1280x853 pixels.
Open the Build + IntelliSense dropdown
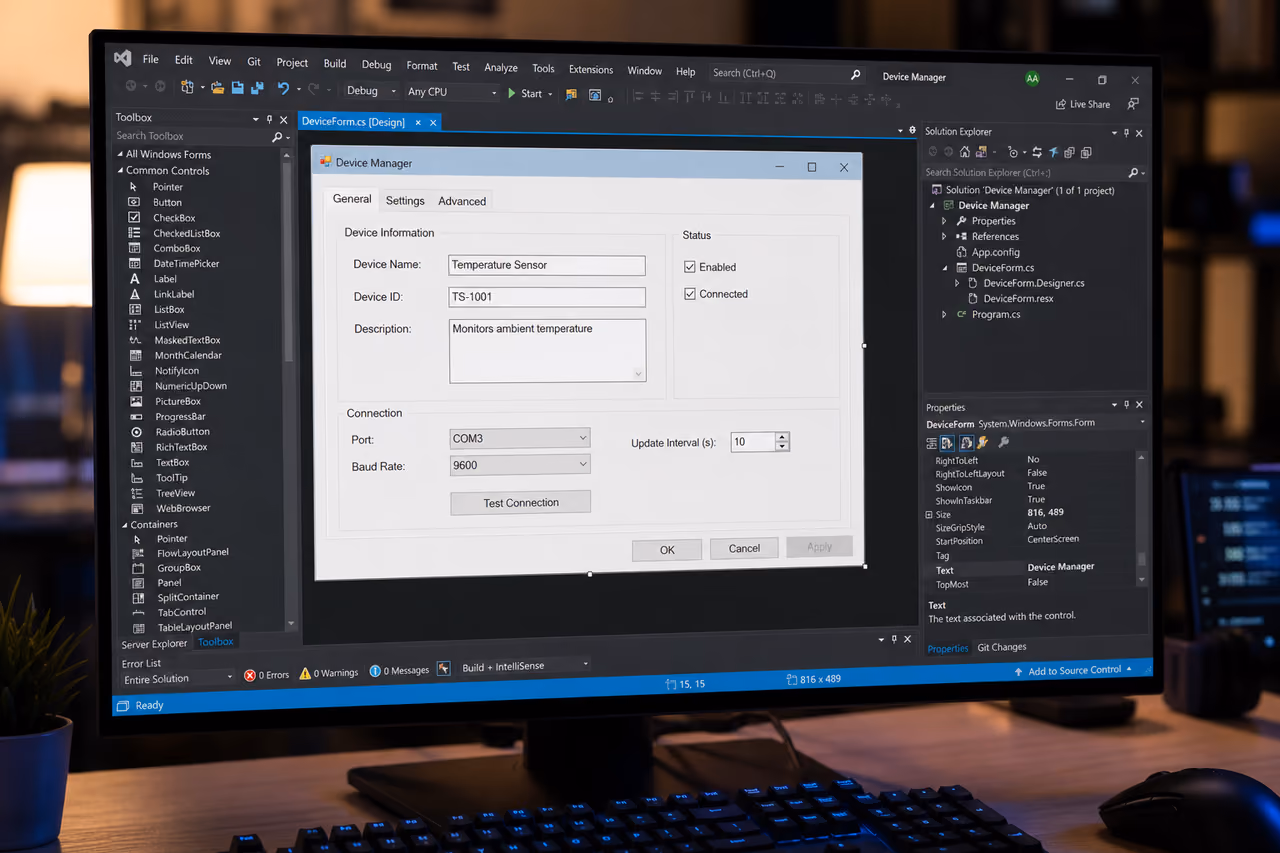525,666
